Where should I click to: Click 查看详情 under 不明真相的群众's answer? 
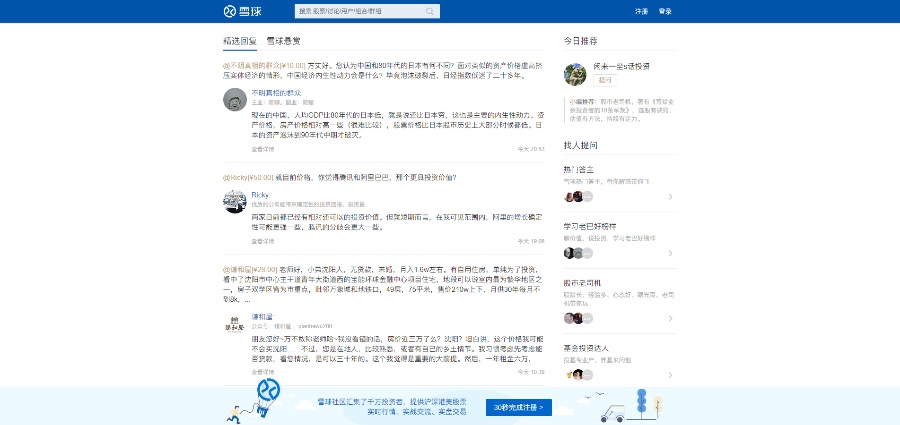pyautogui.click(x=262, y=149)
